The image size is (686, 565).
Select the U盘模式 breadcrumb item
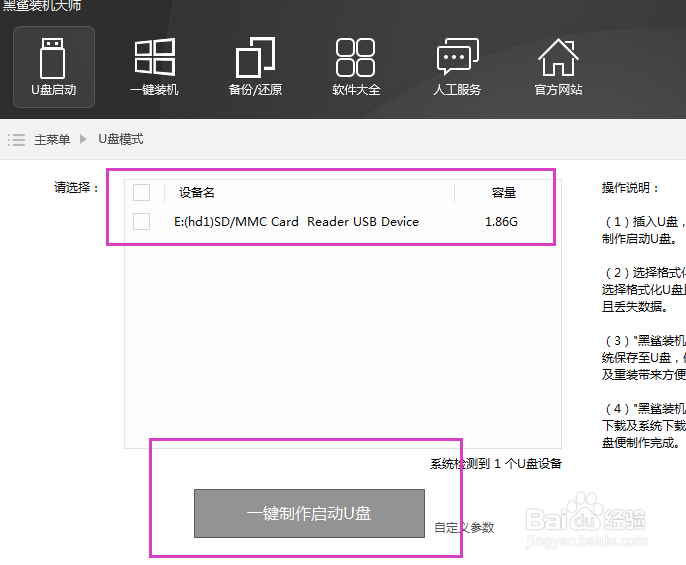pos(121,139)
